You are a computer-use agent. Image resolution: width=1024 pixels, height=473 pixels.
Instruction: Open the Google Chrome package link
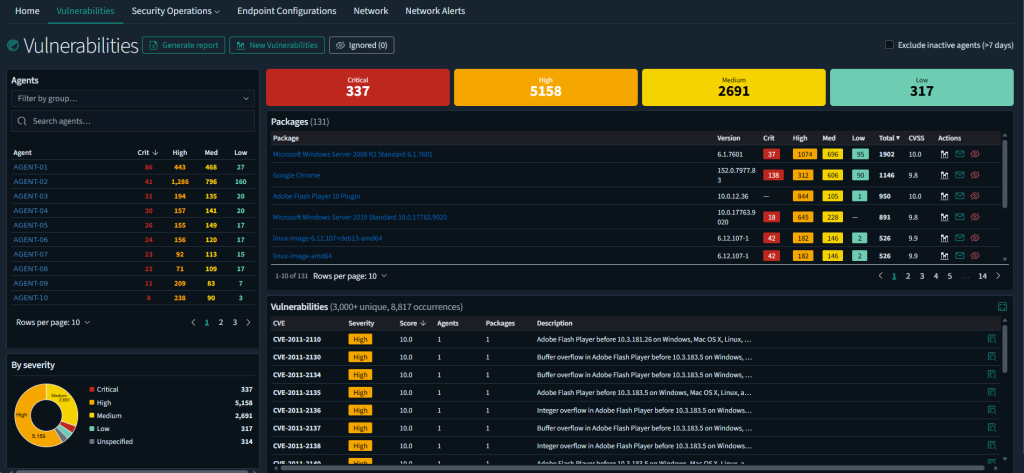click(x=296, y=175)
